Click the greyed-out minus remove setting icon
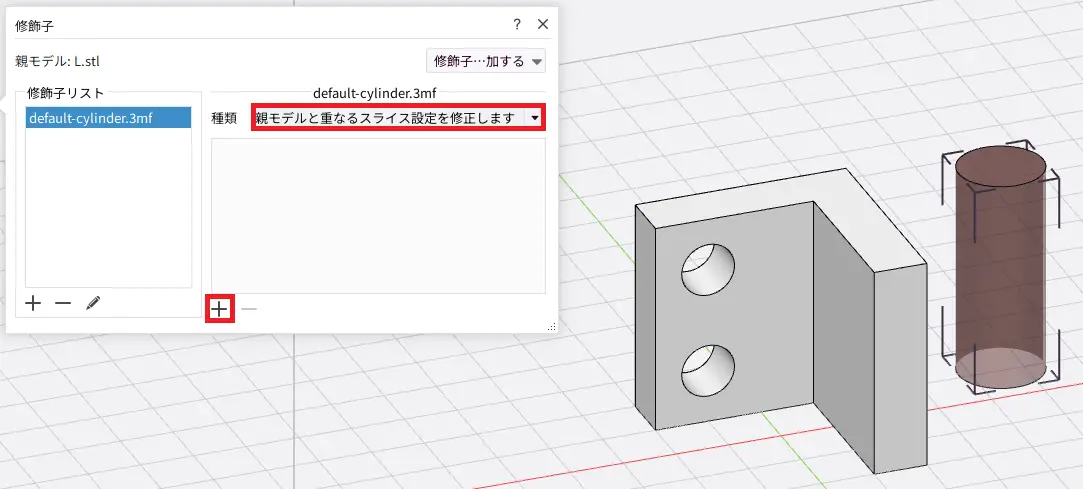 [x=249, y=309]
